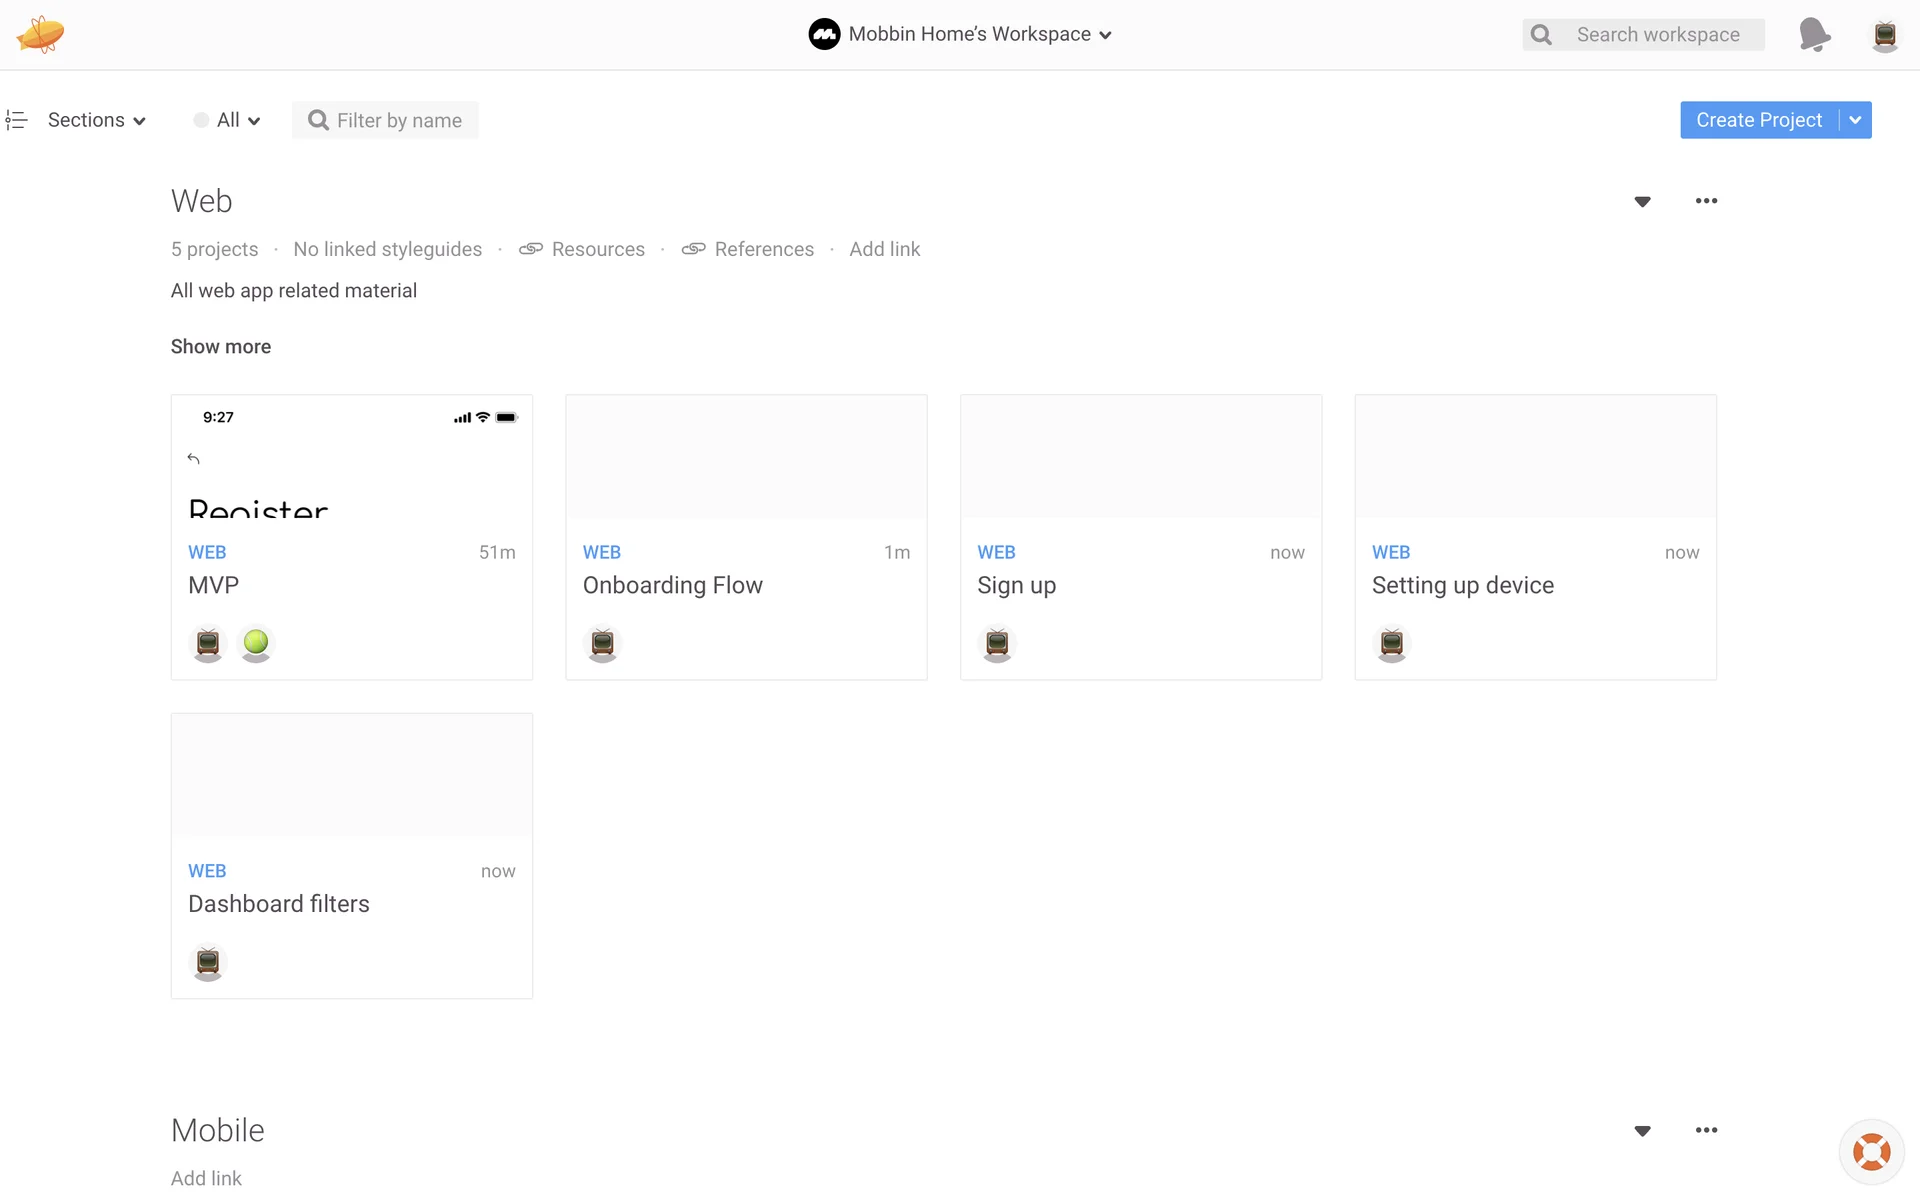Open Mobile section more options menu

pyautogui.click(x=1706, y=1130)
